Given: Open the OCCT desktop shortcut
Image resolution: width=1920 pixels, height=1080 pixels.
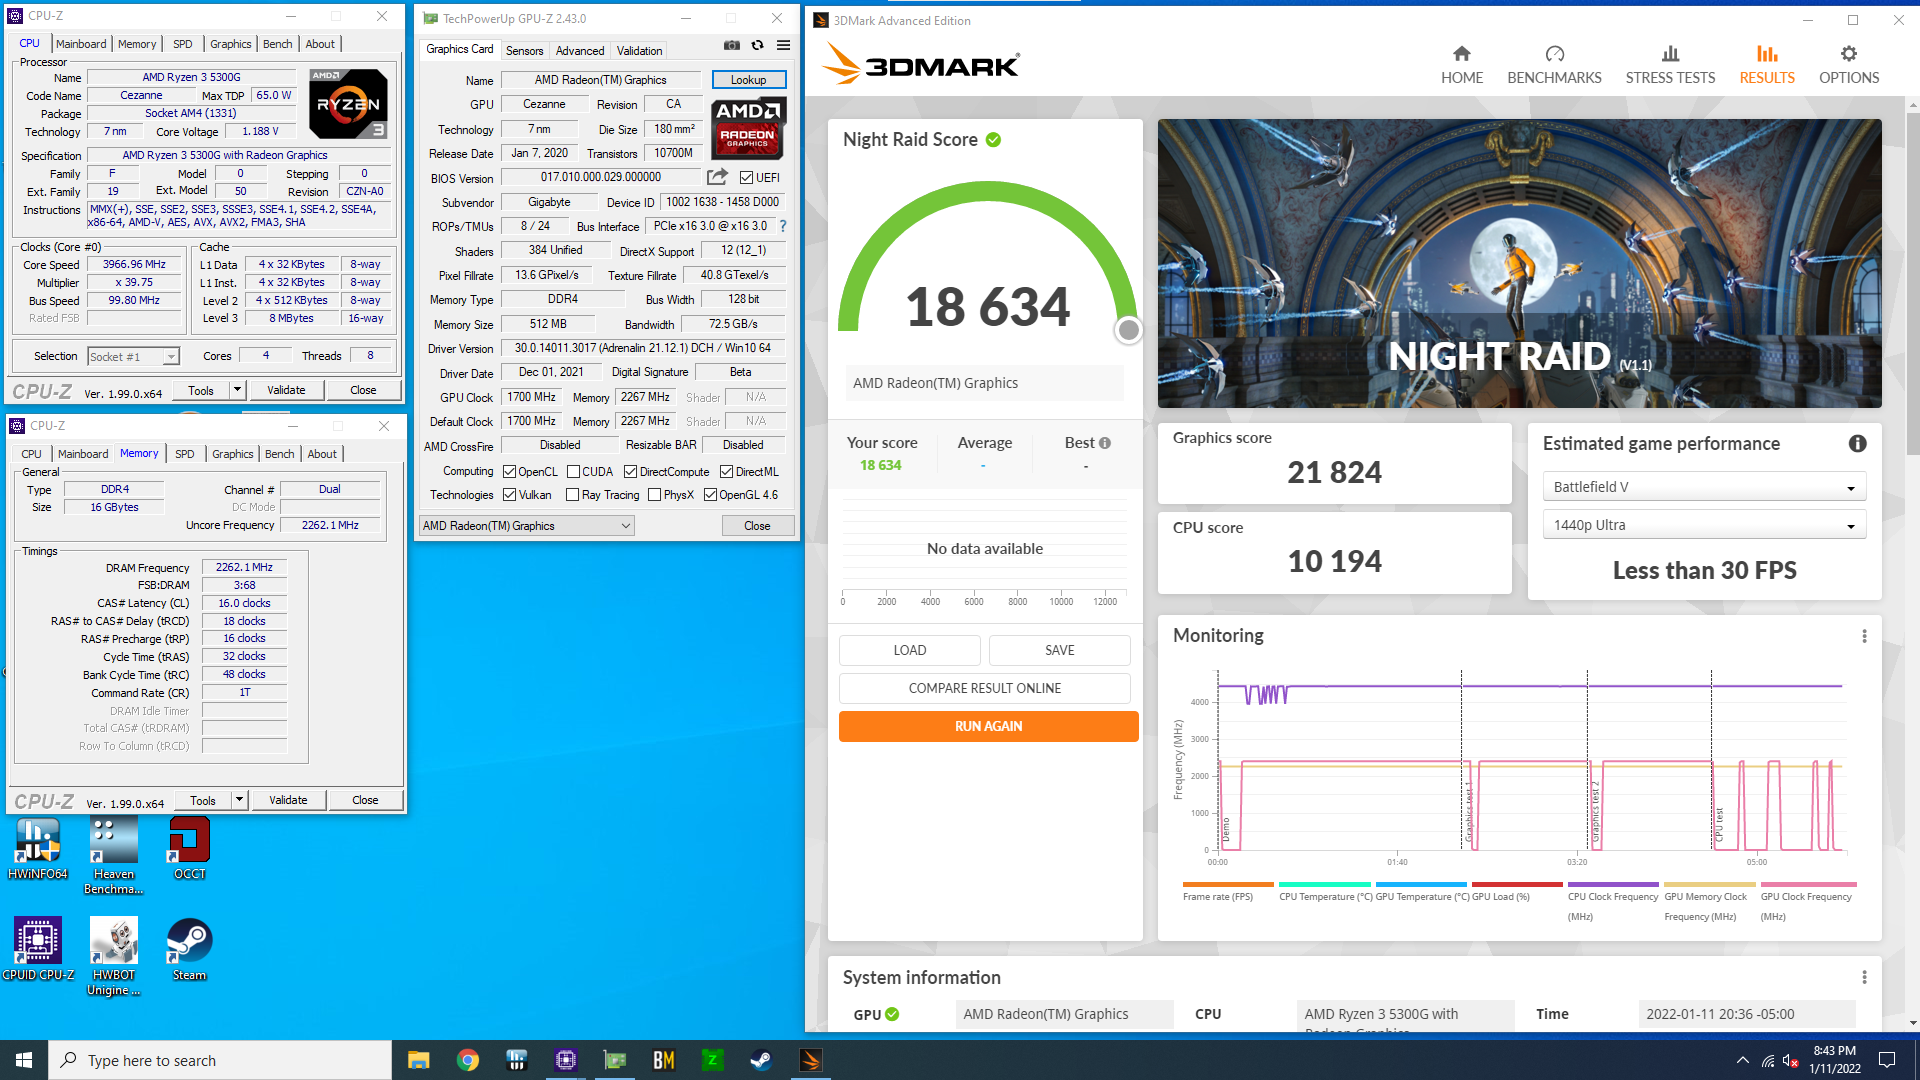Looking at the screenshot, I should pos(189,849).
